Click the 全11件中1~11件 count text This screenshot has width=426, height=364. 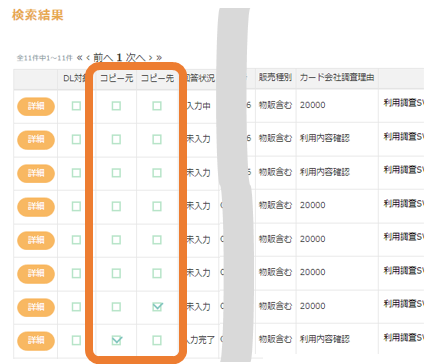(x=44, y=58)
